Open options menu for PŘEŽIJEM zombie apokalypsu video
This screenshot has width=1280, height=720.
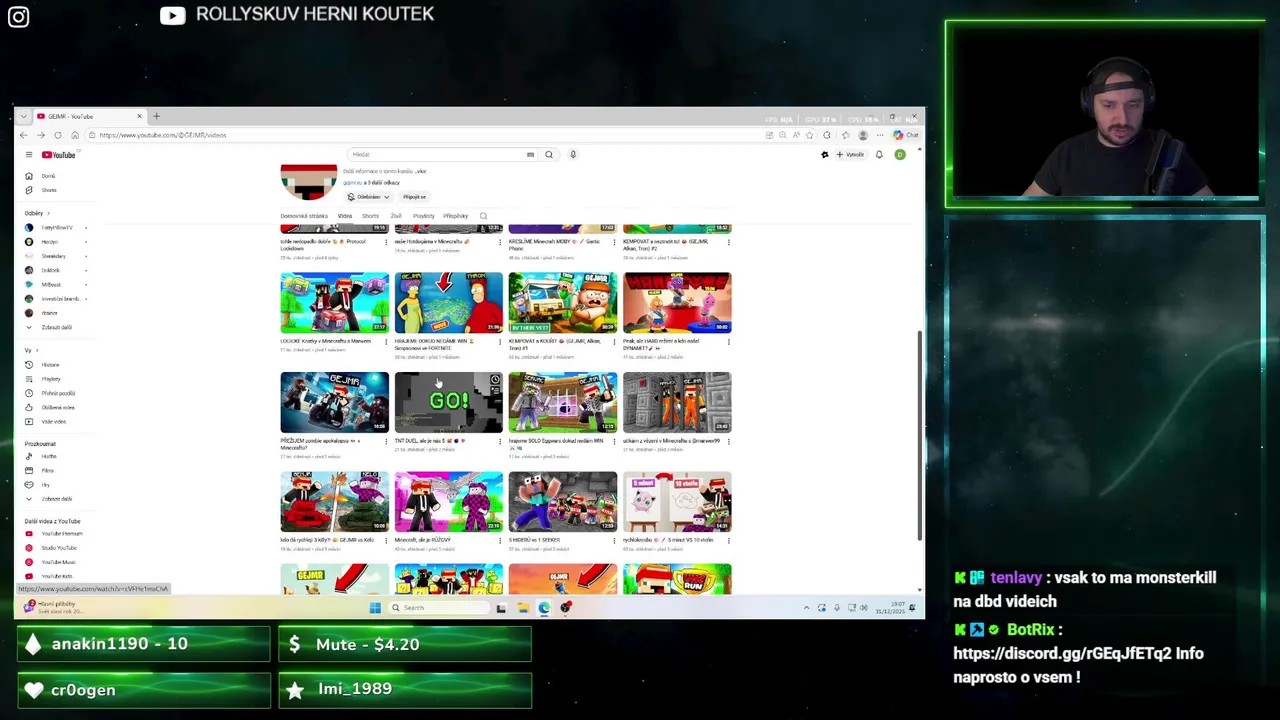(386, 441)
